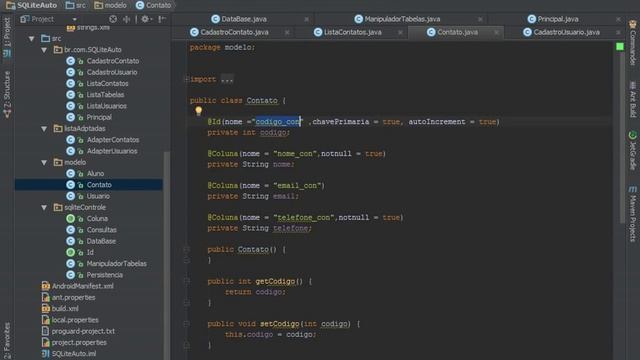Click the Coluna annotation icon
The height and width of the screenshot is (360, 640).
click(x=71, y=218)
